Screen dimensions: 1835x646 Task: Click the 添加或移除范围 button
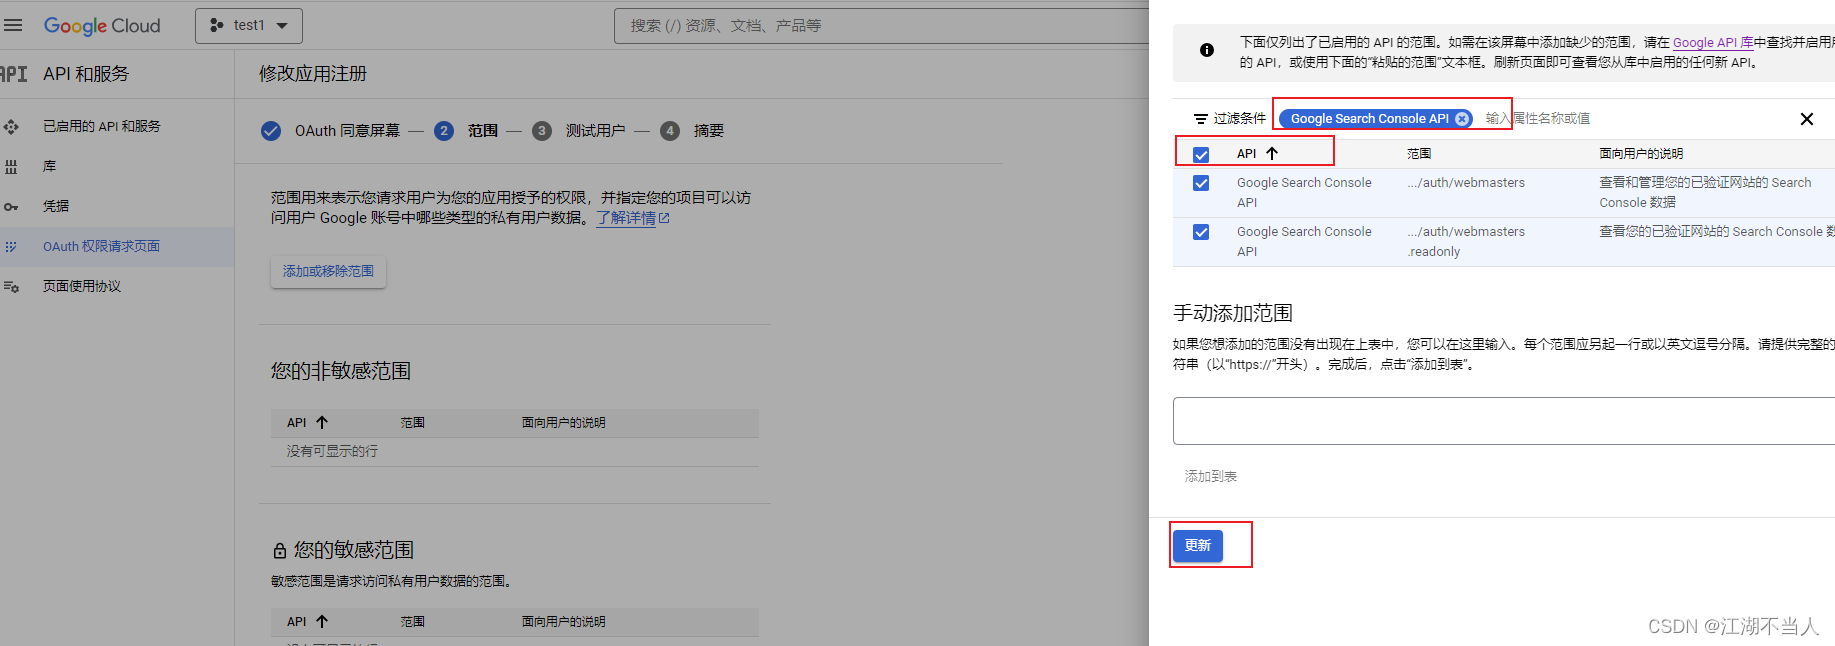[328, 272]
